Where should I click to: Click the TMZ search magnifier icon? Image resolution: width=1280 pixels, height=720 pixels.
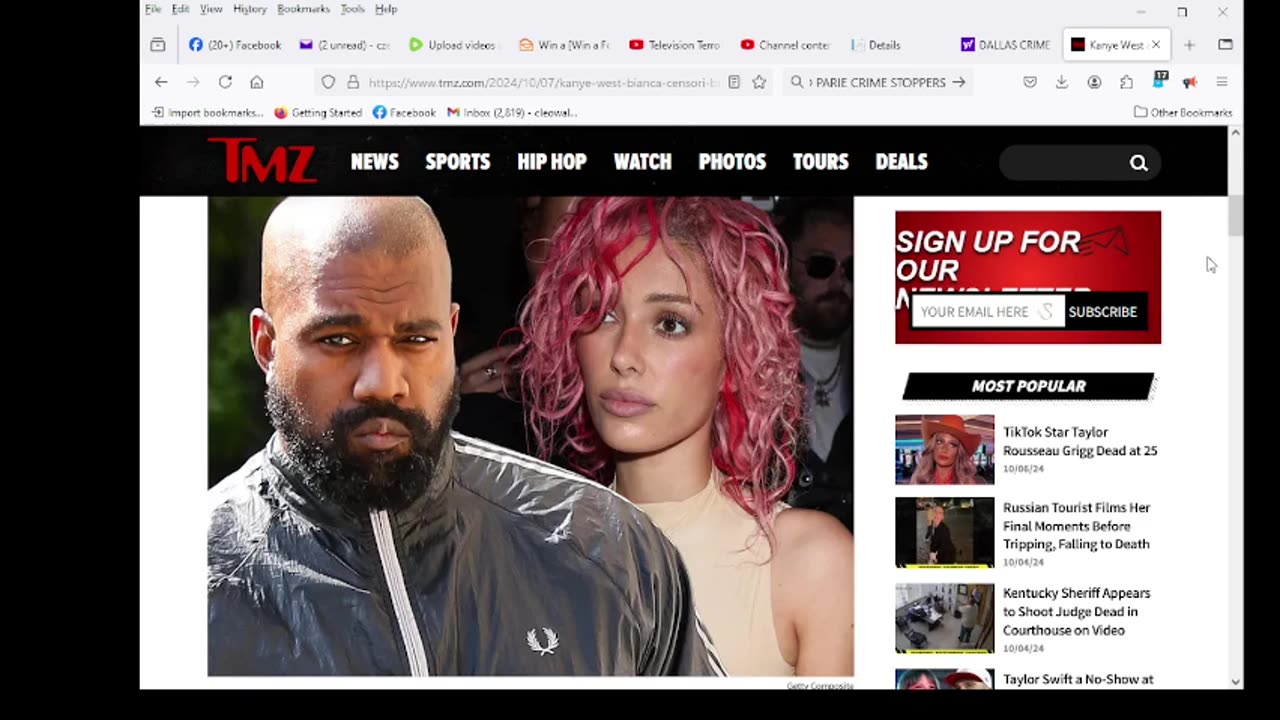pyautogui.click(x=1138, y=163)
